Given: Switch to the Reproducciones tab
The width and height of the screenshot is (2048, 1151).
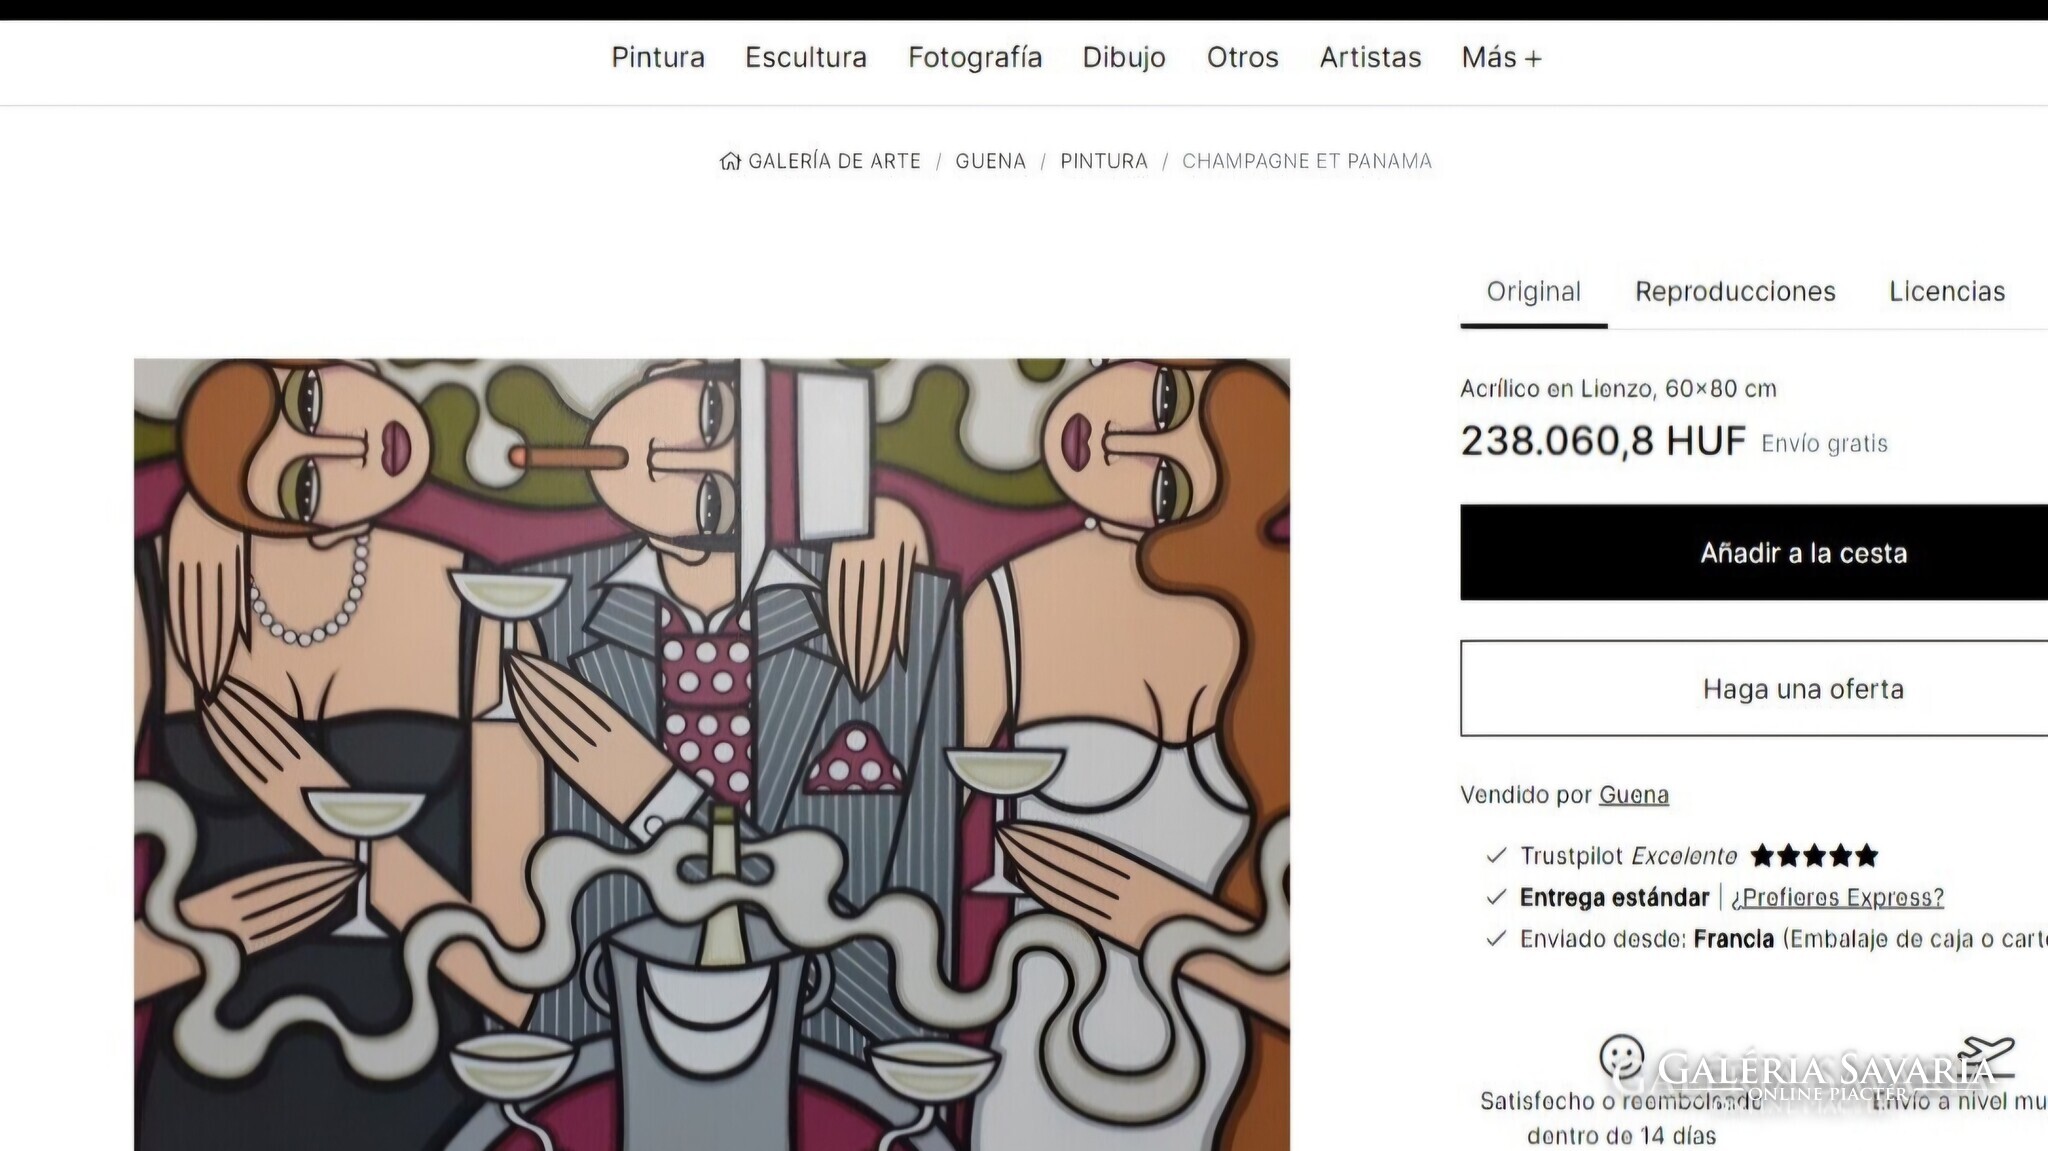Looking at the screenshot, I should [1735, 292].
